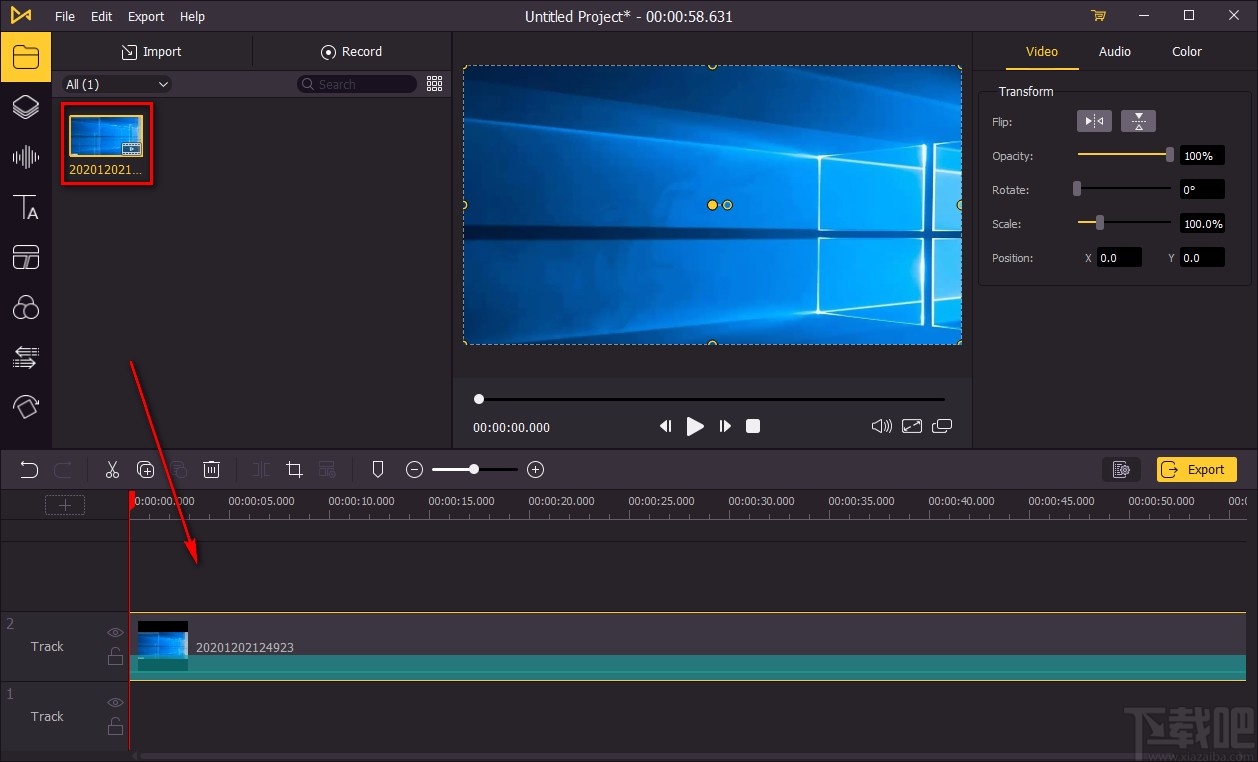Click the Paste icon in timeline toolbar
Screen dimensions: 1258x762
[x=179, y=469]
